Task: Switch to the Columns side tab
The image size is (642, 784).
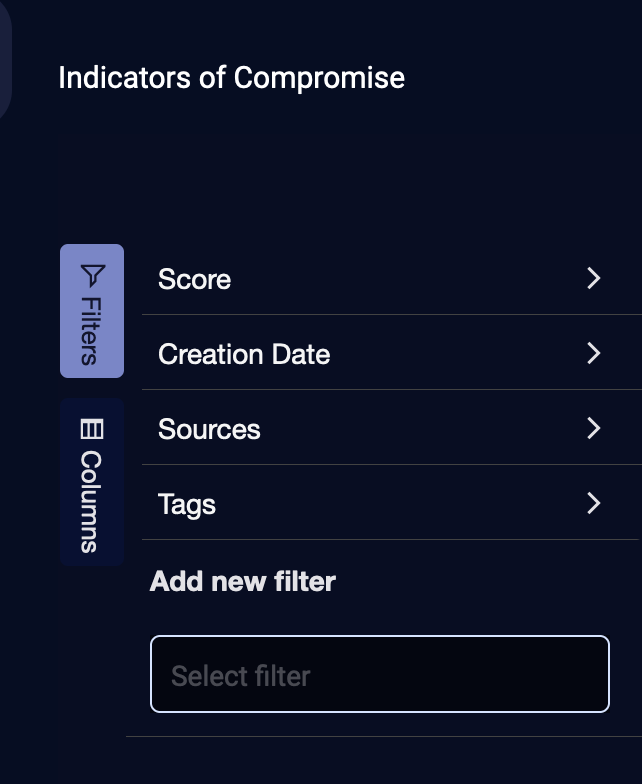Action: [x=92, y=482]
